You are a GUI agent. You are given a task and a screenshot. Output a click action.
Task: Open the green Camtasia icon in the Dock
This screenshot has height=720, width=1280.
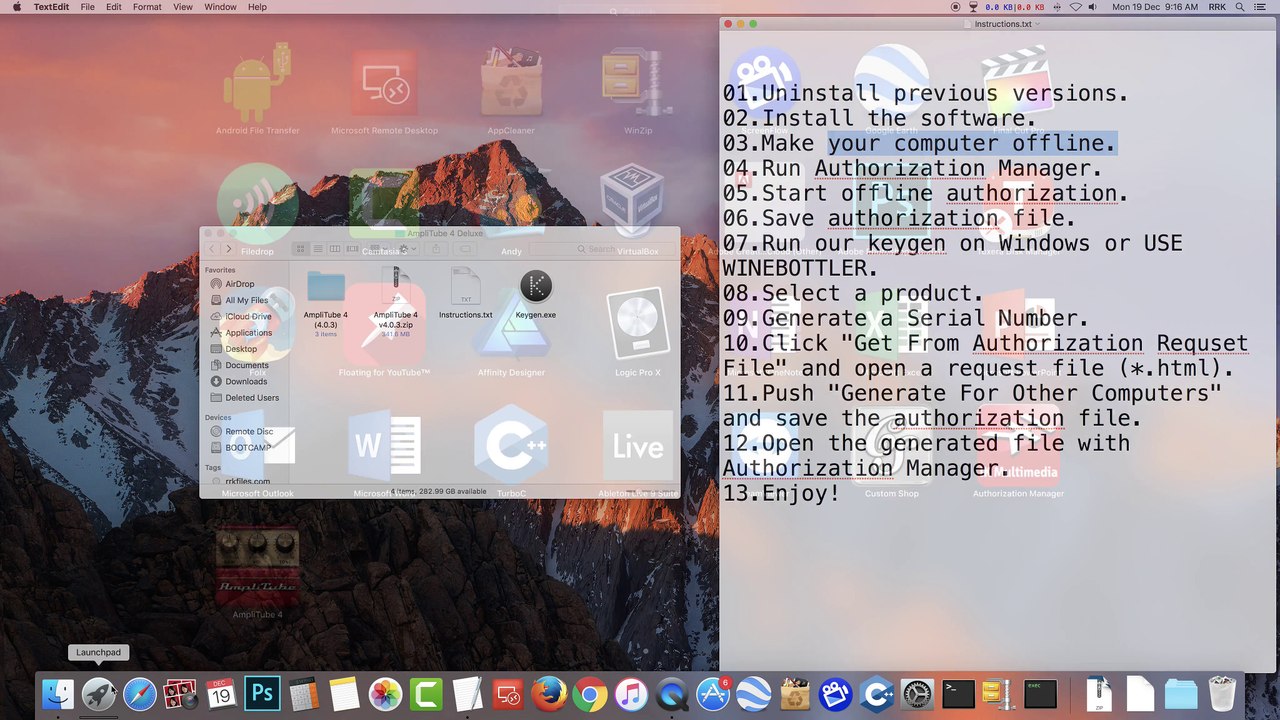pyautogui.click(x=426, y=694)
